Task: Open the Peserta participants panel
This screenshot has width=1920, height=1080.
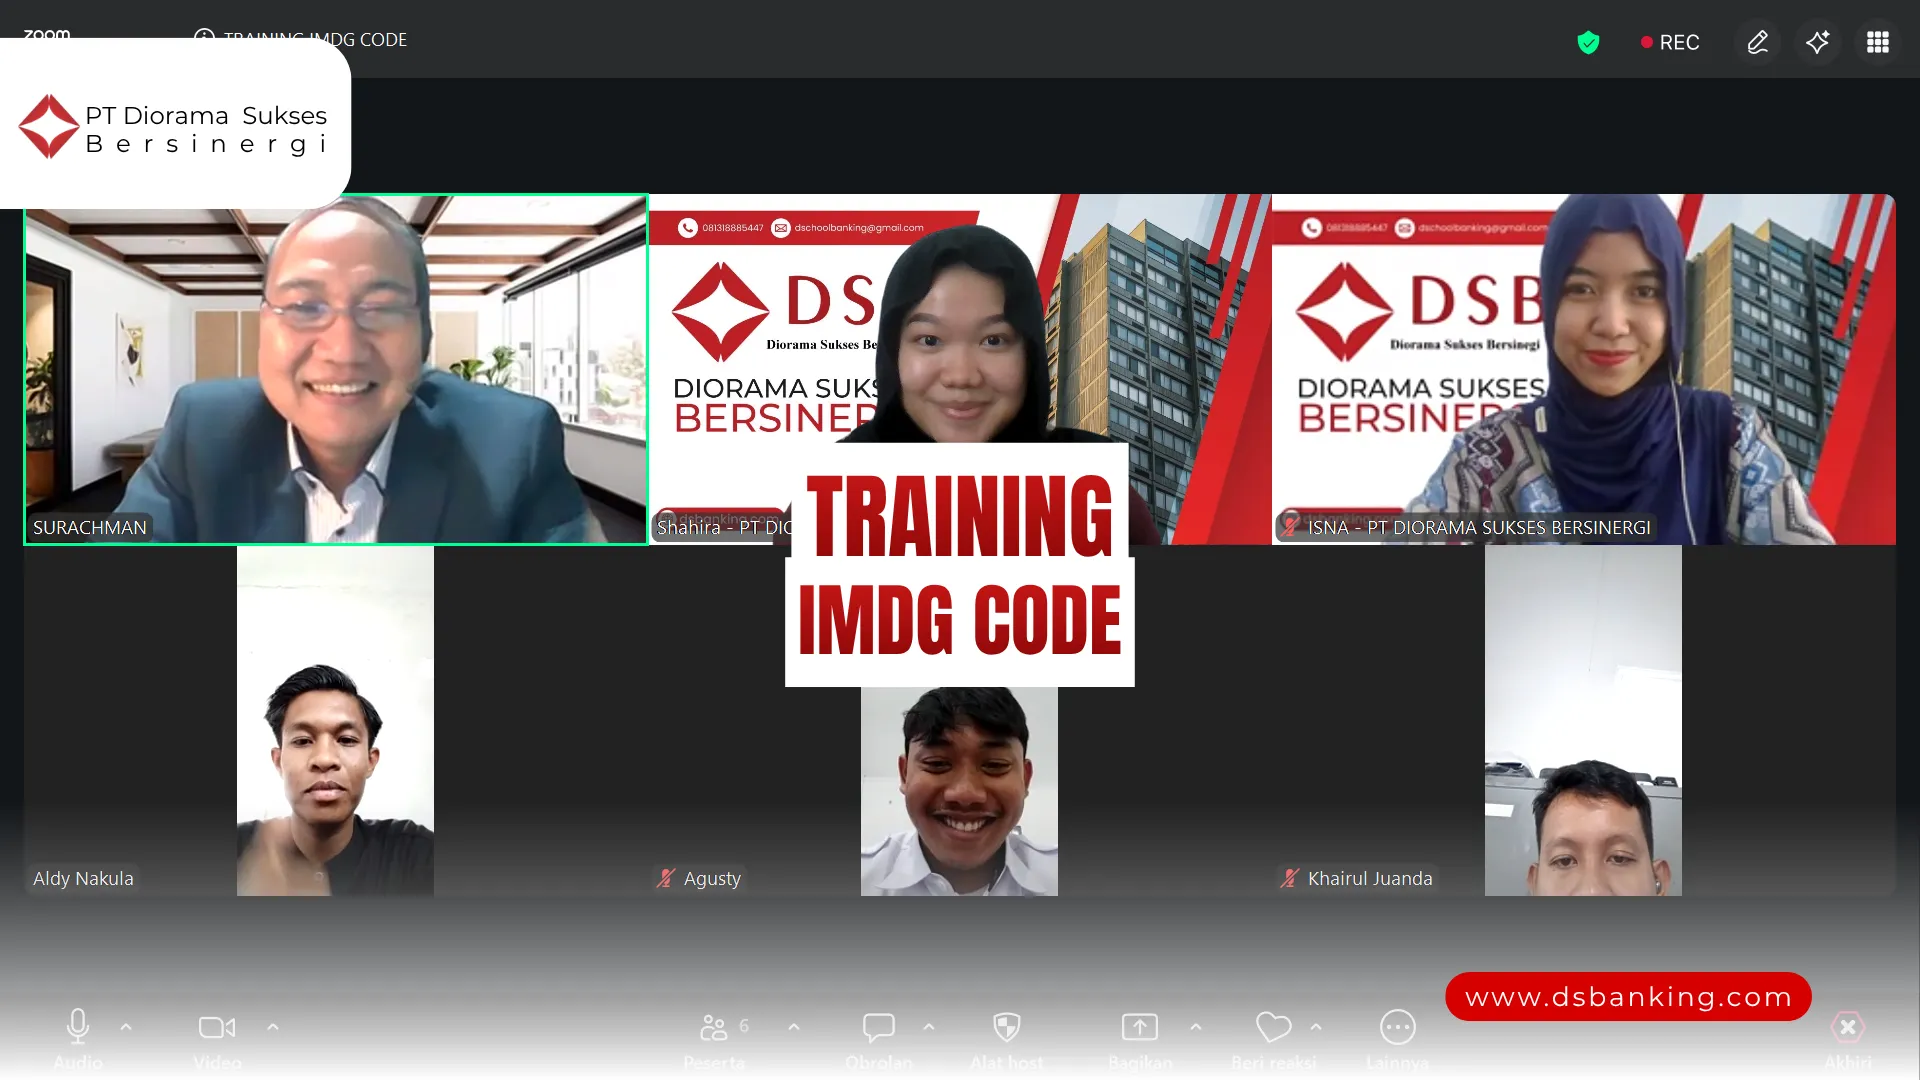Action: (x=714, y=1027)
